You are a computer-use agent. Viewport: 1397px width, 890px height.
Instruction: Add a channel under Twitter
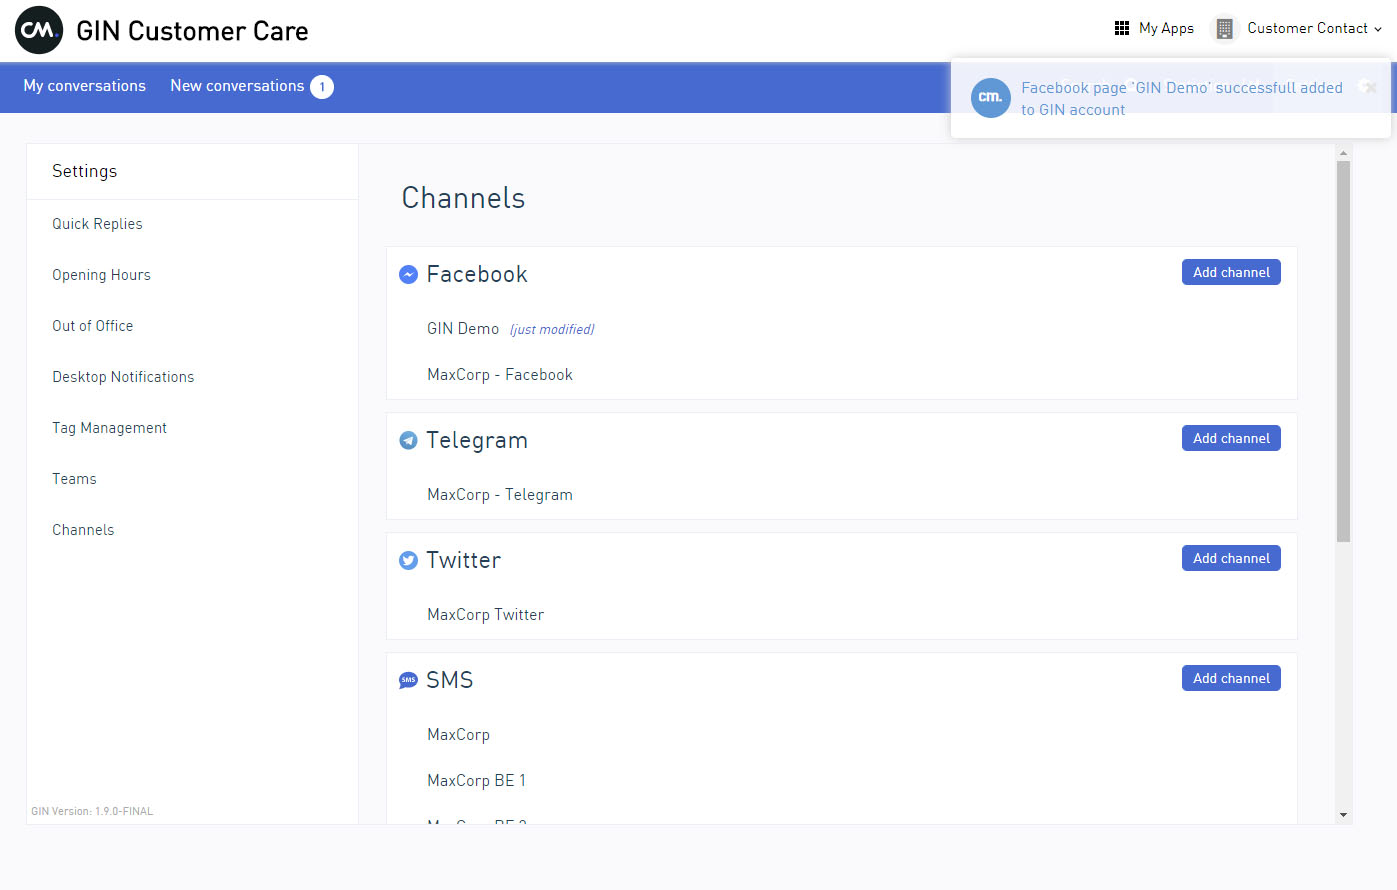[x=1231, y=558]
